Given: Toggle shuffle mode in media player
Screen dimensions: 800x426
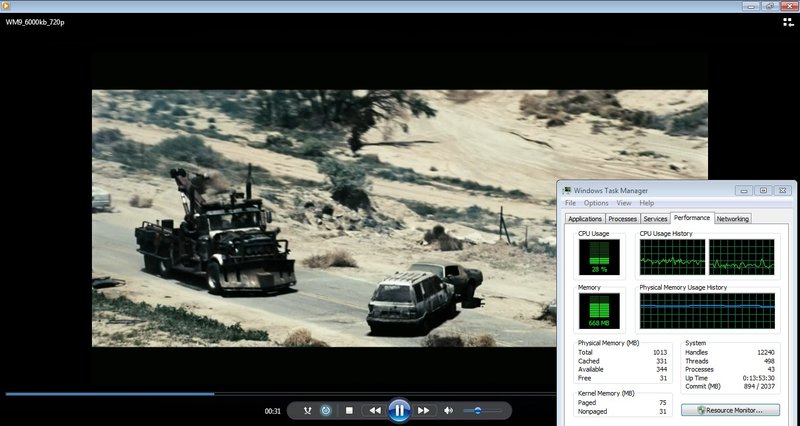Looking at the screenshot, I should tap(307, 411).
